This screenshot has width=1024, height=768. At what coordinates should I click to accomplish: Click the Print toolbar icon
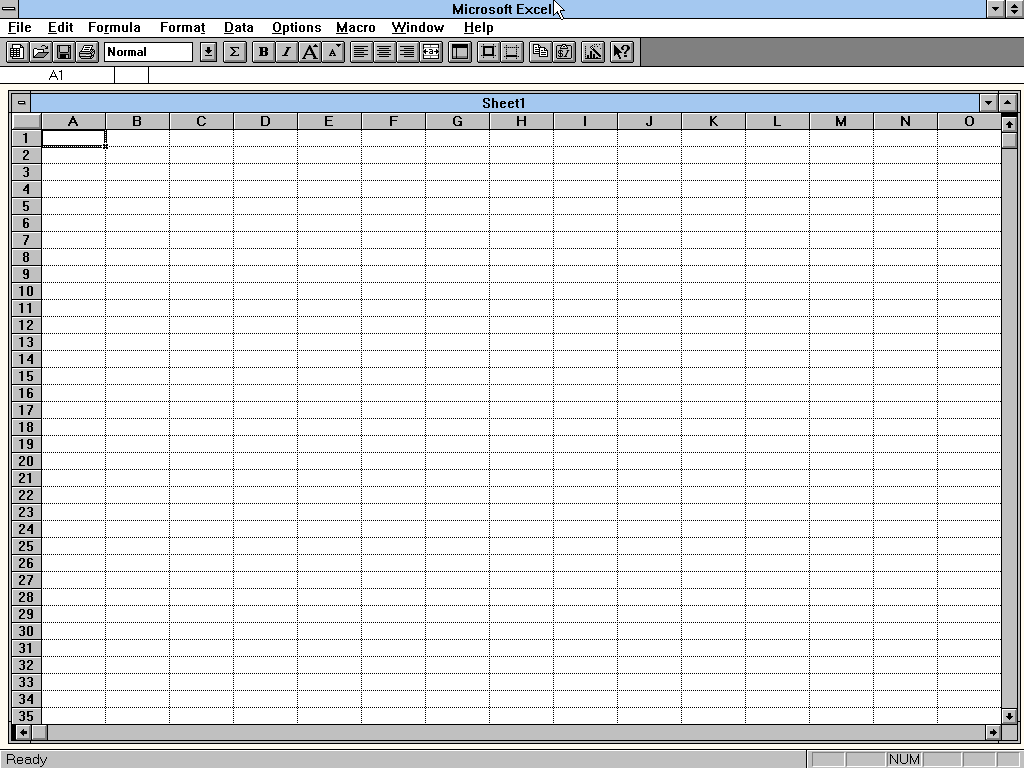87,52
